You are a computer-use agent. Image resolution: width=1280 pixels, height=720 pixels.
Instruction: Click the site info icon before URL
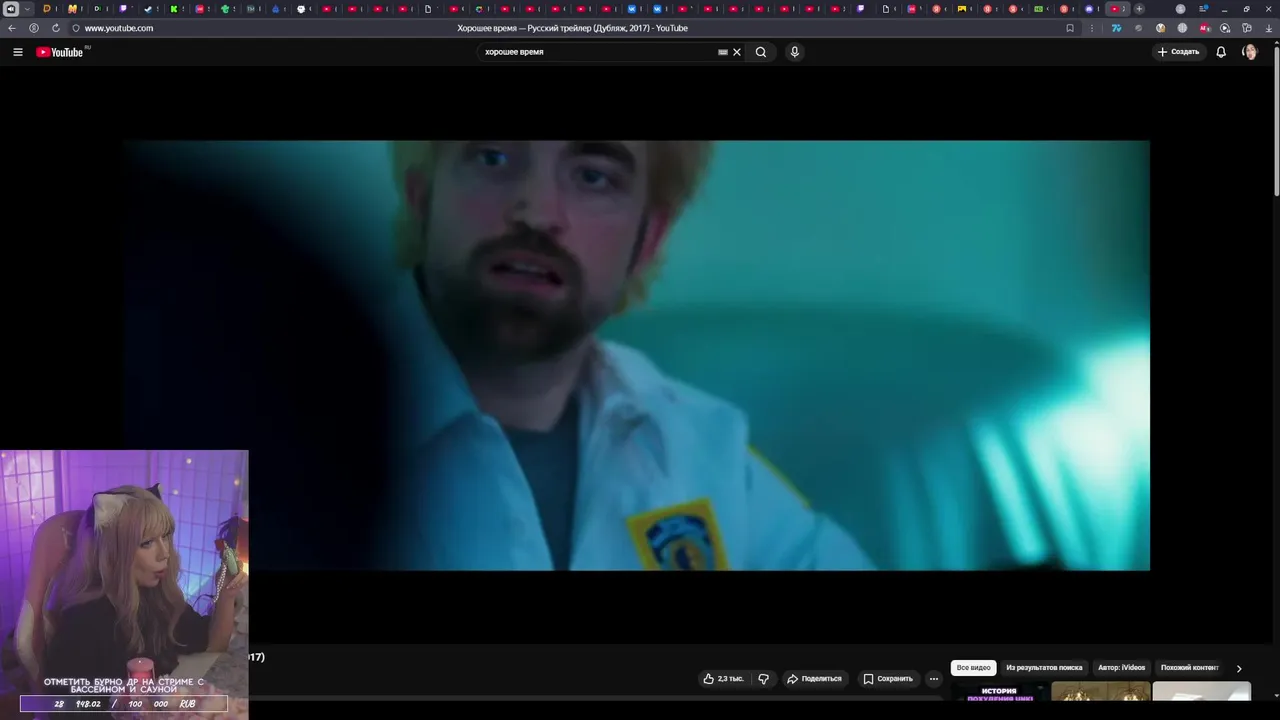pyautogui.click(x=76, y=28)
